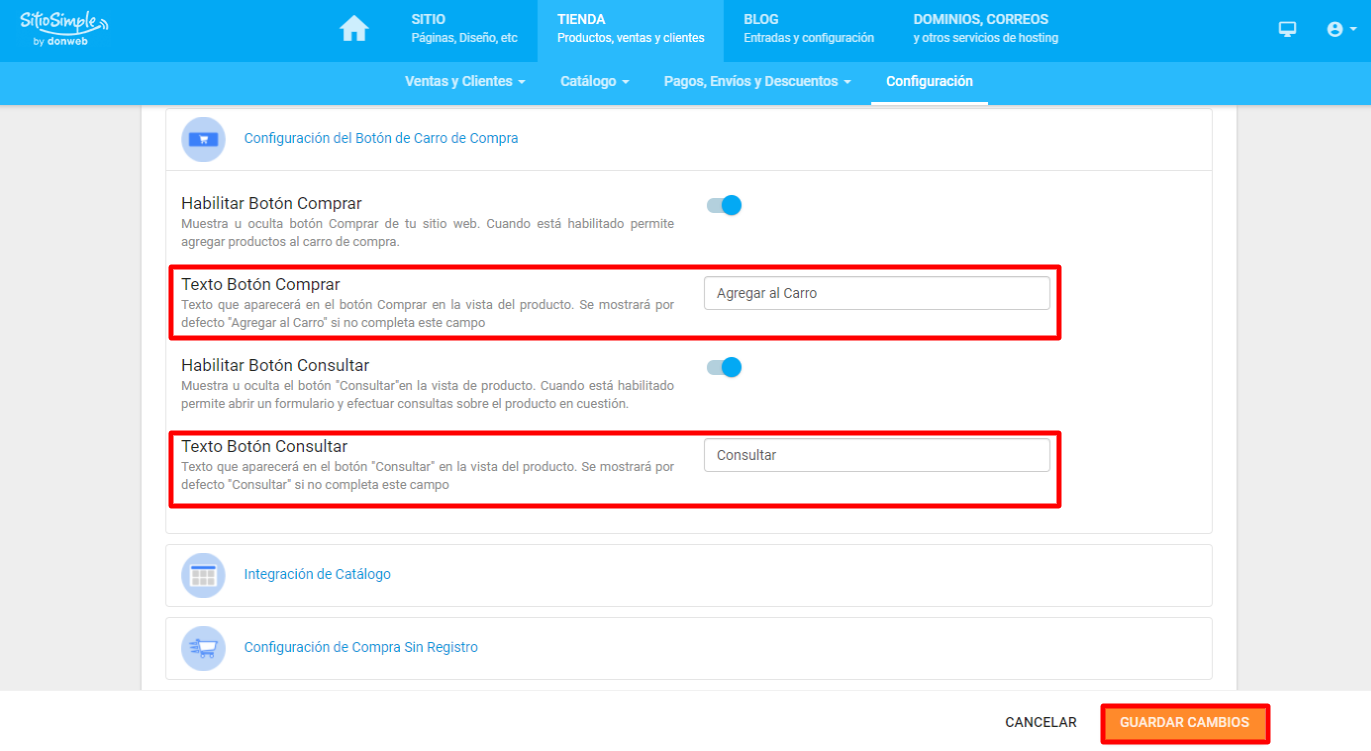Image resolution: width=1371 pixels, height=751 pixels.
Task: Click the Texto Botón Consultar label
Action: pyautogui.click(x=264, y=446)
